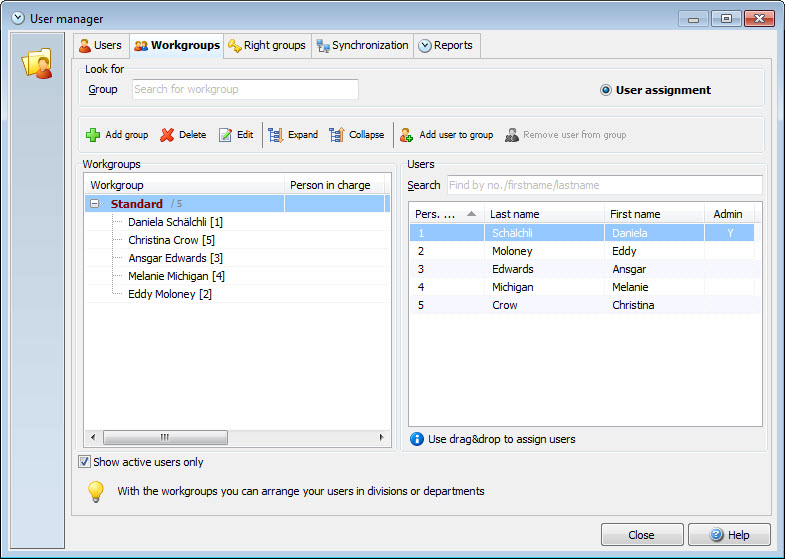
Task: Click the First name column header
Action: coord(654,214)
